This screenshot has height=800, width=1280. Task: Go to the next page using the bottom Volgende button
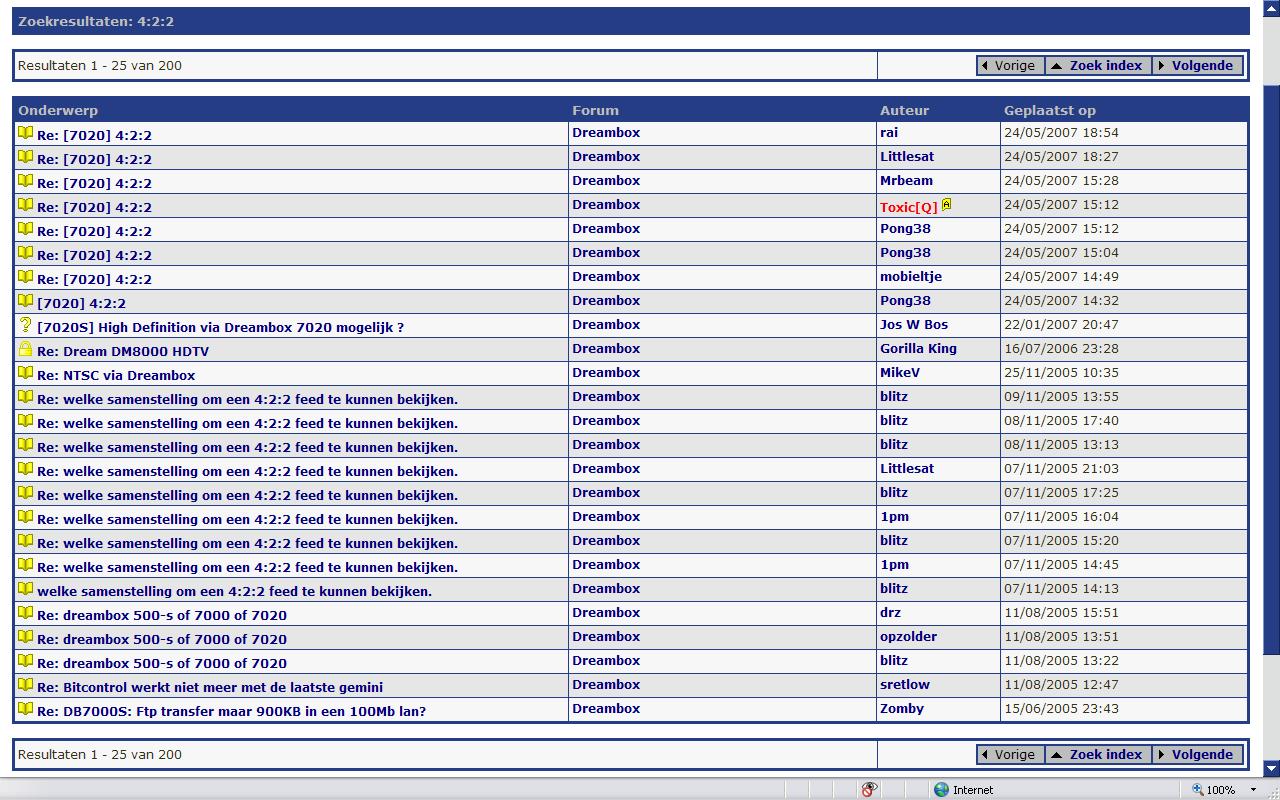[x=1196, y=755]
